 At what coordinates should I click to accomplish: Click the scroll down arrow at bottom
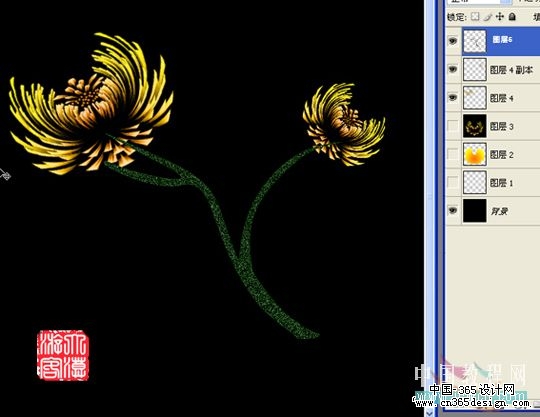(430, 412)
